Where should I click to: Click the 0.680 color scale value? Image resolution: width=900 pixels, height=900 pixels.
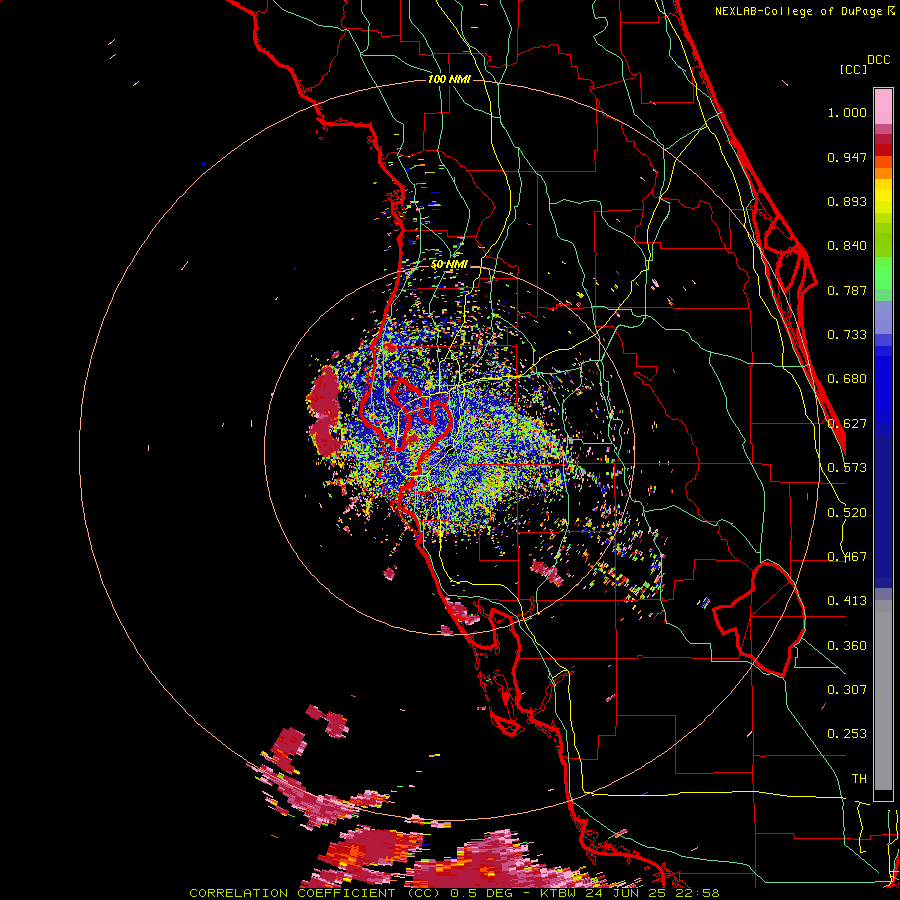coord(847,379)
